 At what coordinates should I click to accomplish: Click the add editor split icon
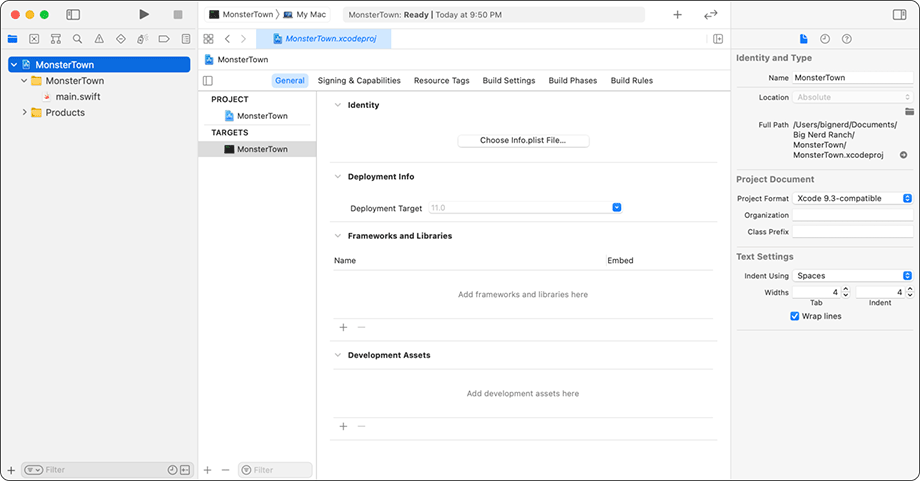click(718, 39)
